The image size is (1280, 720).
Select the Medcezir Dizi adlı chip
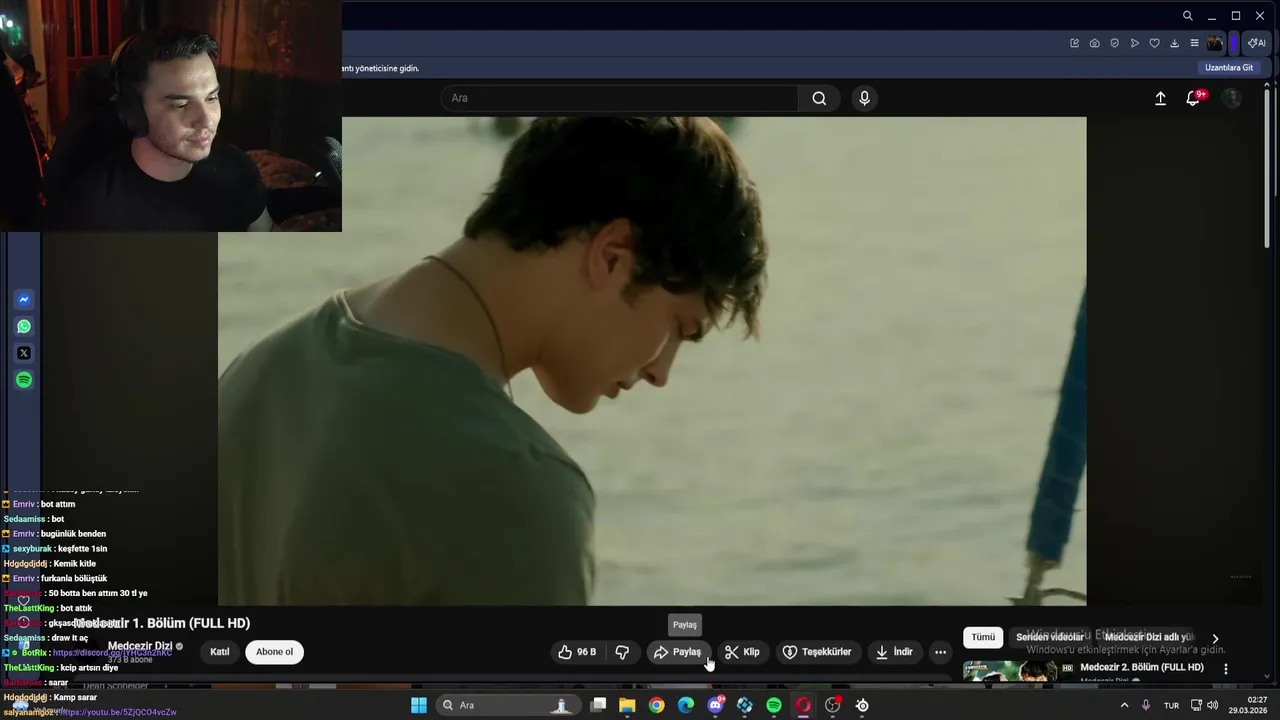(x=1148, y=637)
